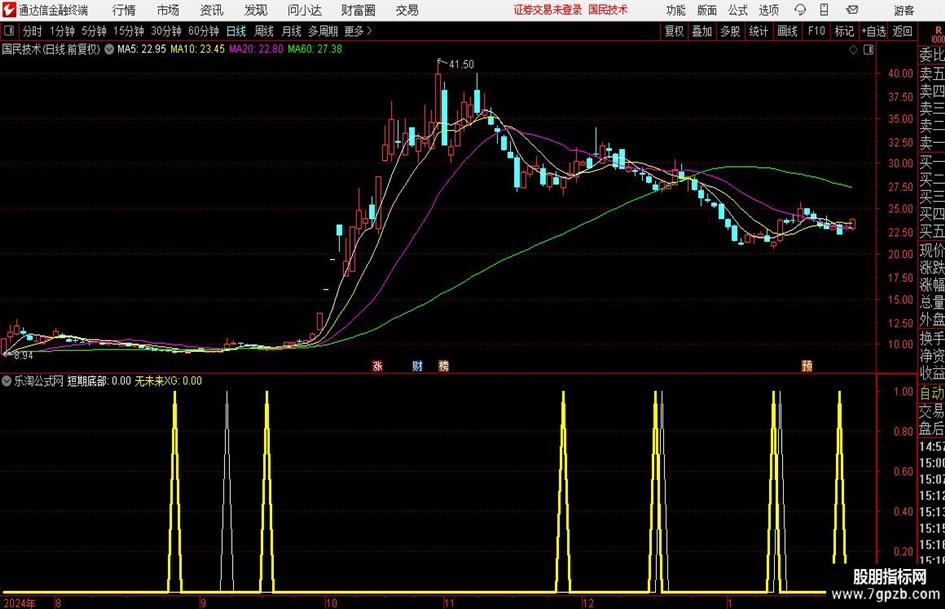Image resolution: width=945 pixels, height=609 pixels.
Task: Switch to the 15分钟 period tab
Action: tap(129, 31)
